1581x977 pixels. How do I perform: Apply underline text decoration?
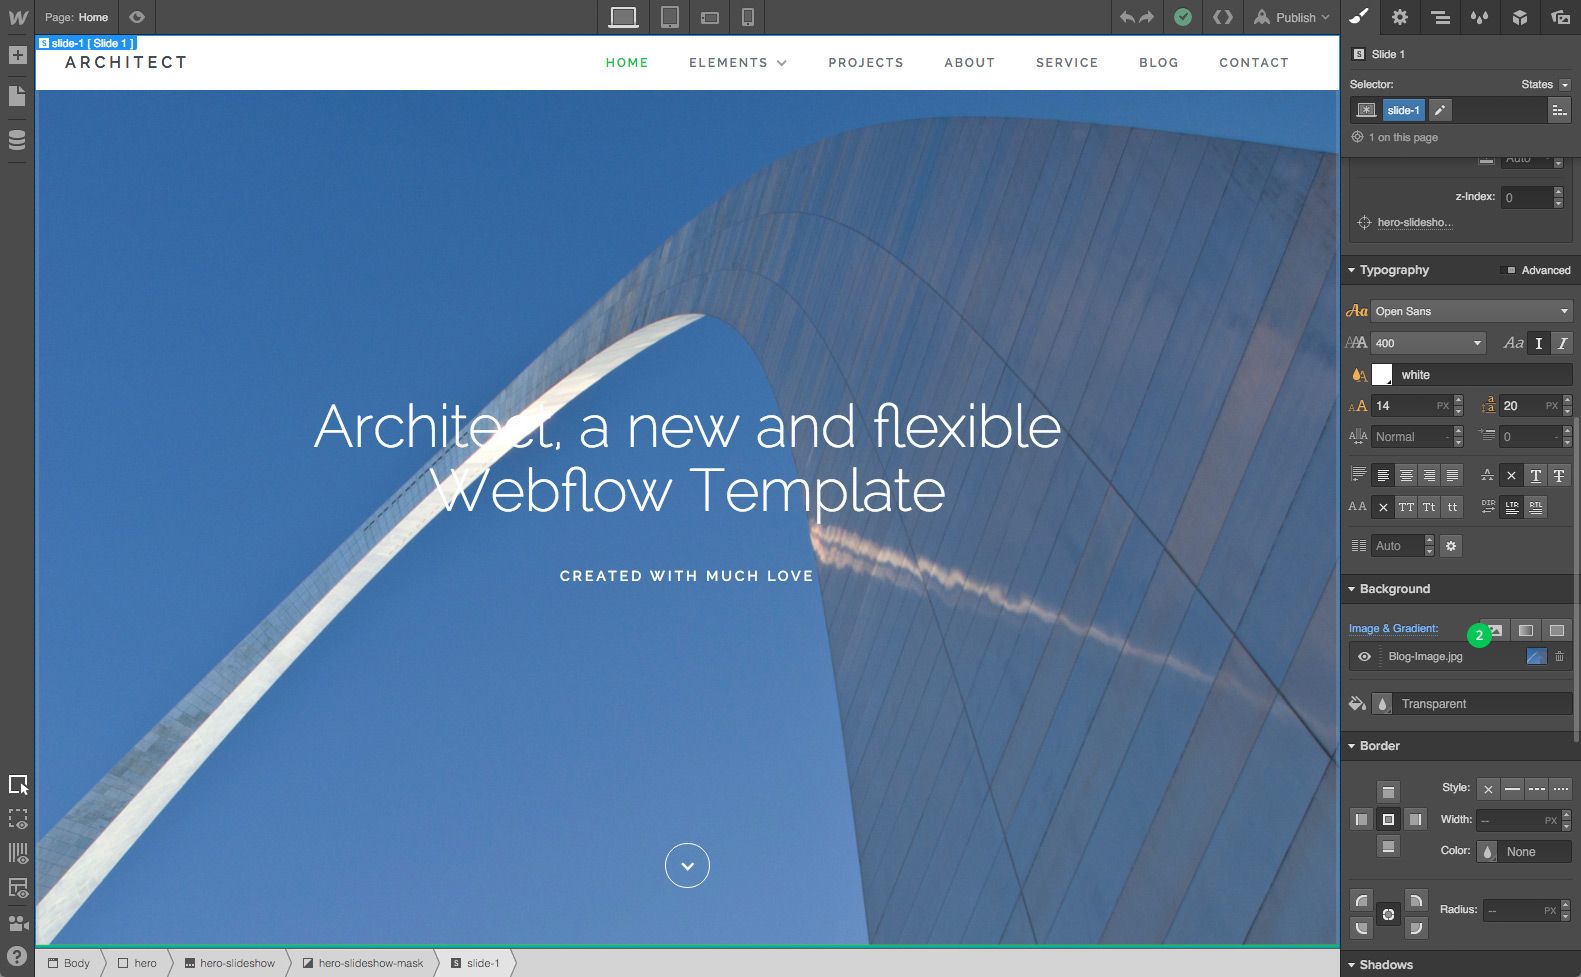[x=1536, y=476]
